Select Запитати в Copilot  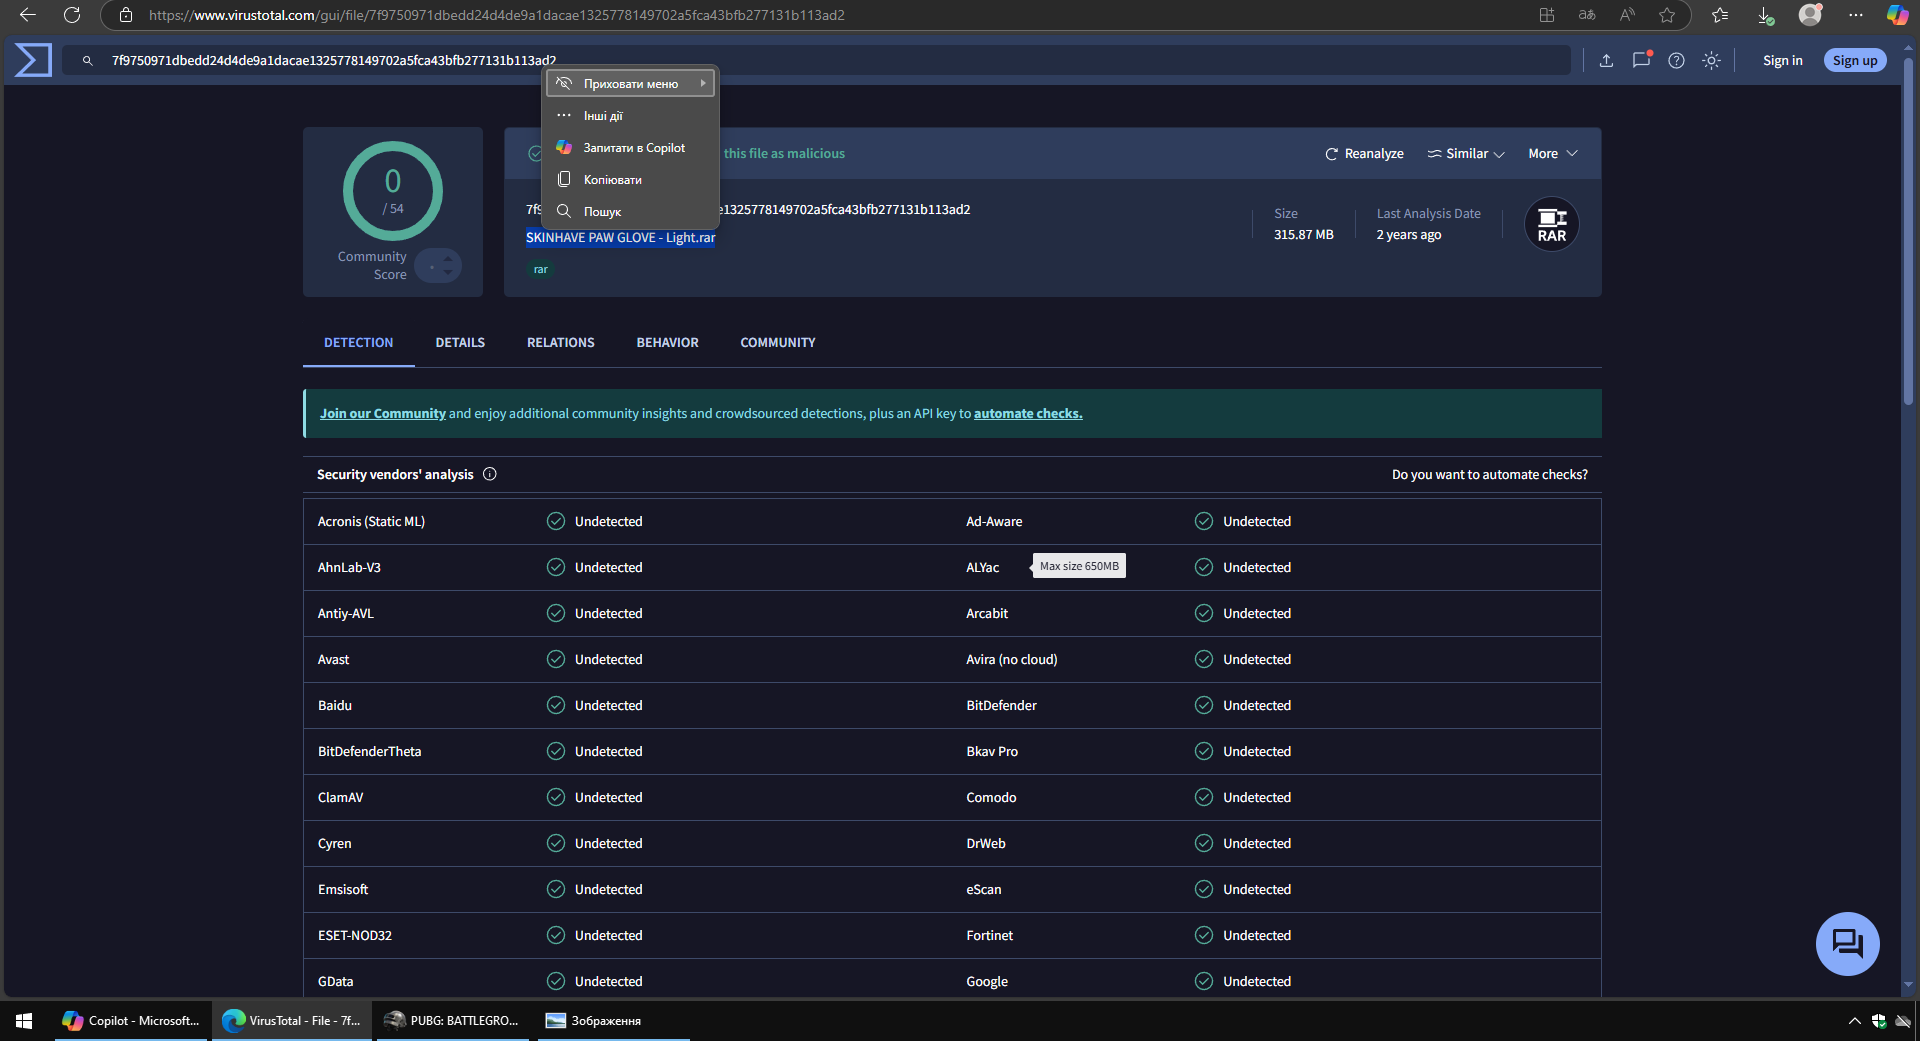coord(631,148)
